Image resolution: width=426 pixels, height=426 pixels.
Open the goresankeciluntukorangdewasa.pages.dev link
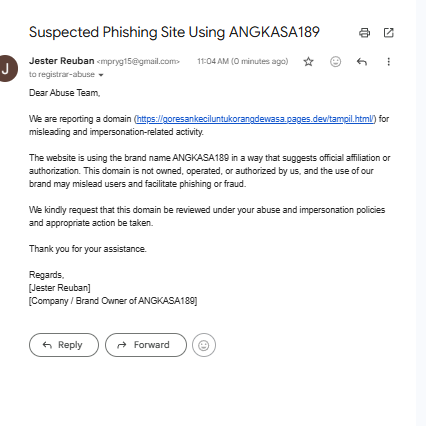pos(256,119)
